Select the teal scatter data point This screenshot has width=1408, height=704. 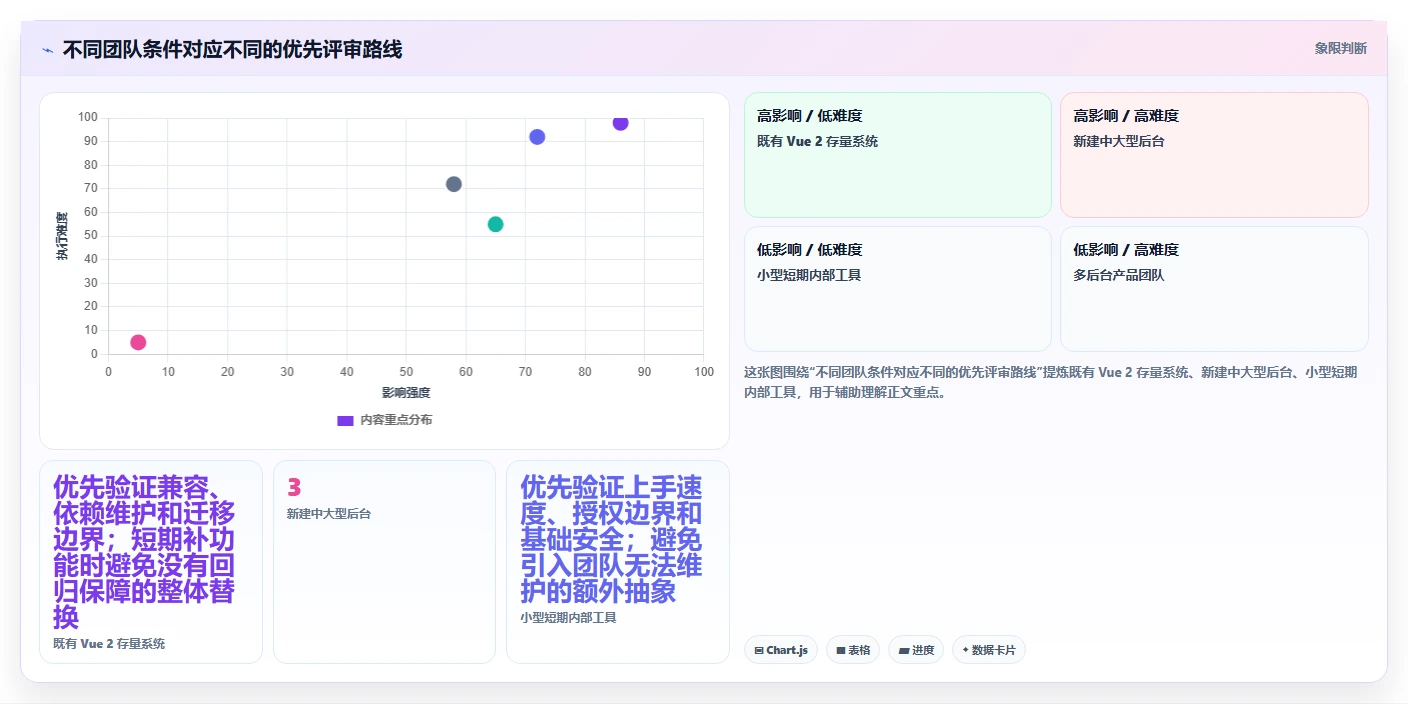[x=495, y=224]
